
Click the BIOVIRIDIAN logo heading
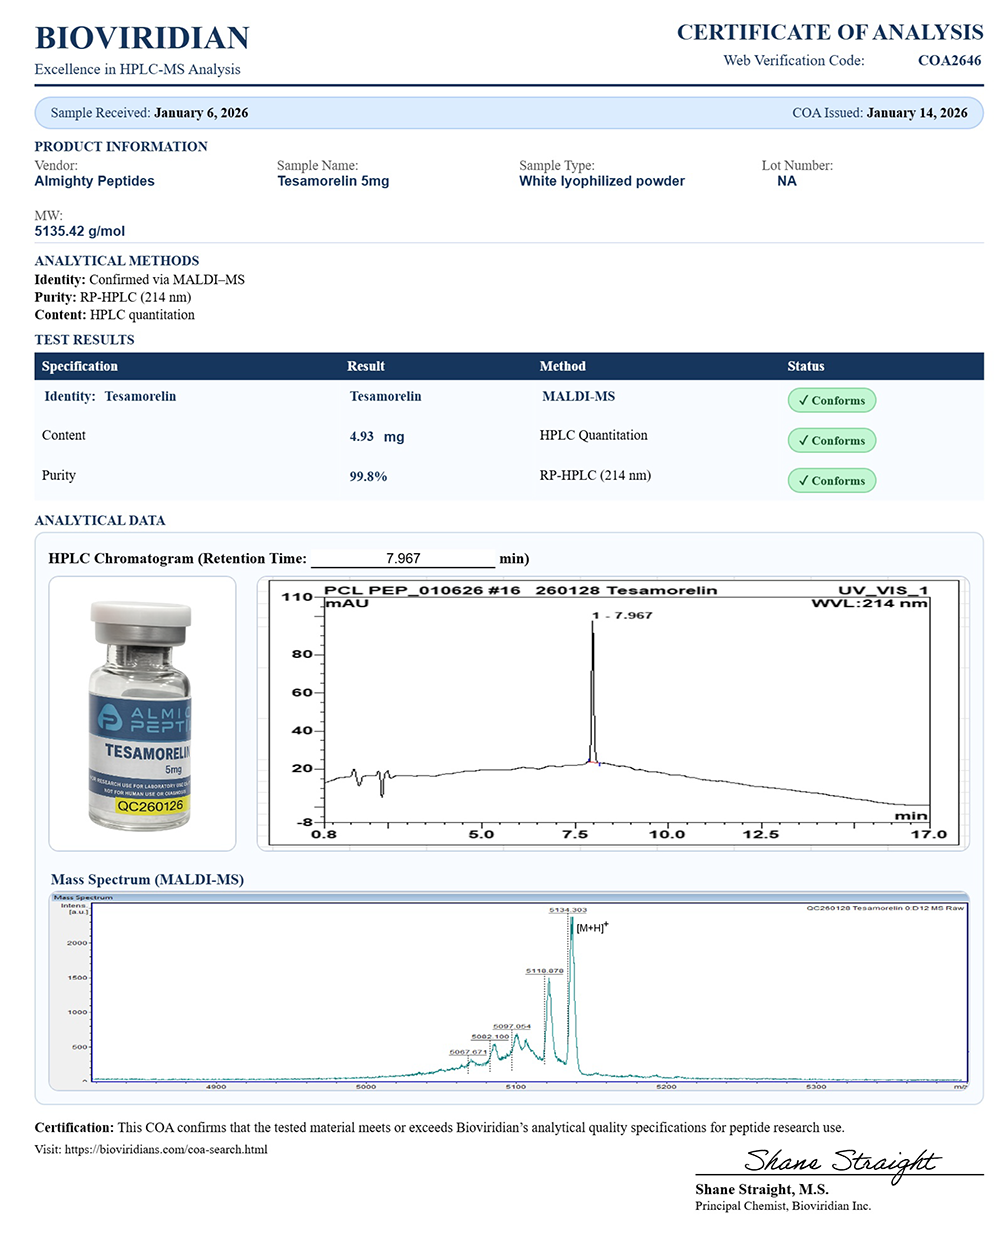[x=142, y=38]
